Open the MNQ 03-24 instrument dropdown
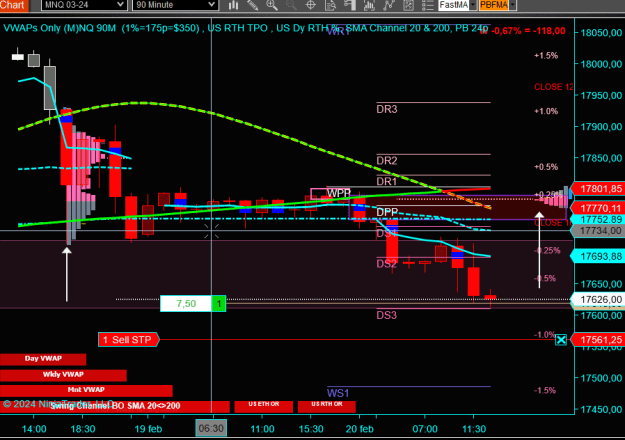The height and width of the screenshot is (440, 625). point(84,5)
